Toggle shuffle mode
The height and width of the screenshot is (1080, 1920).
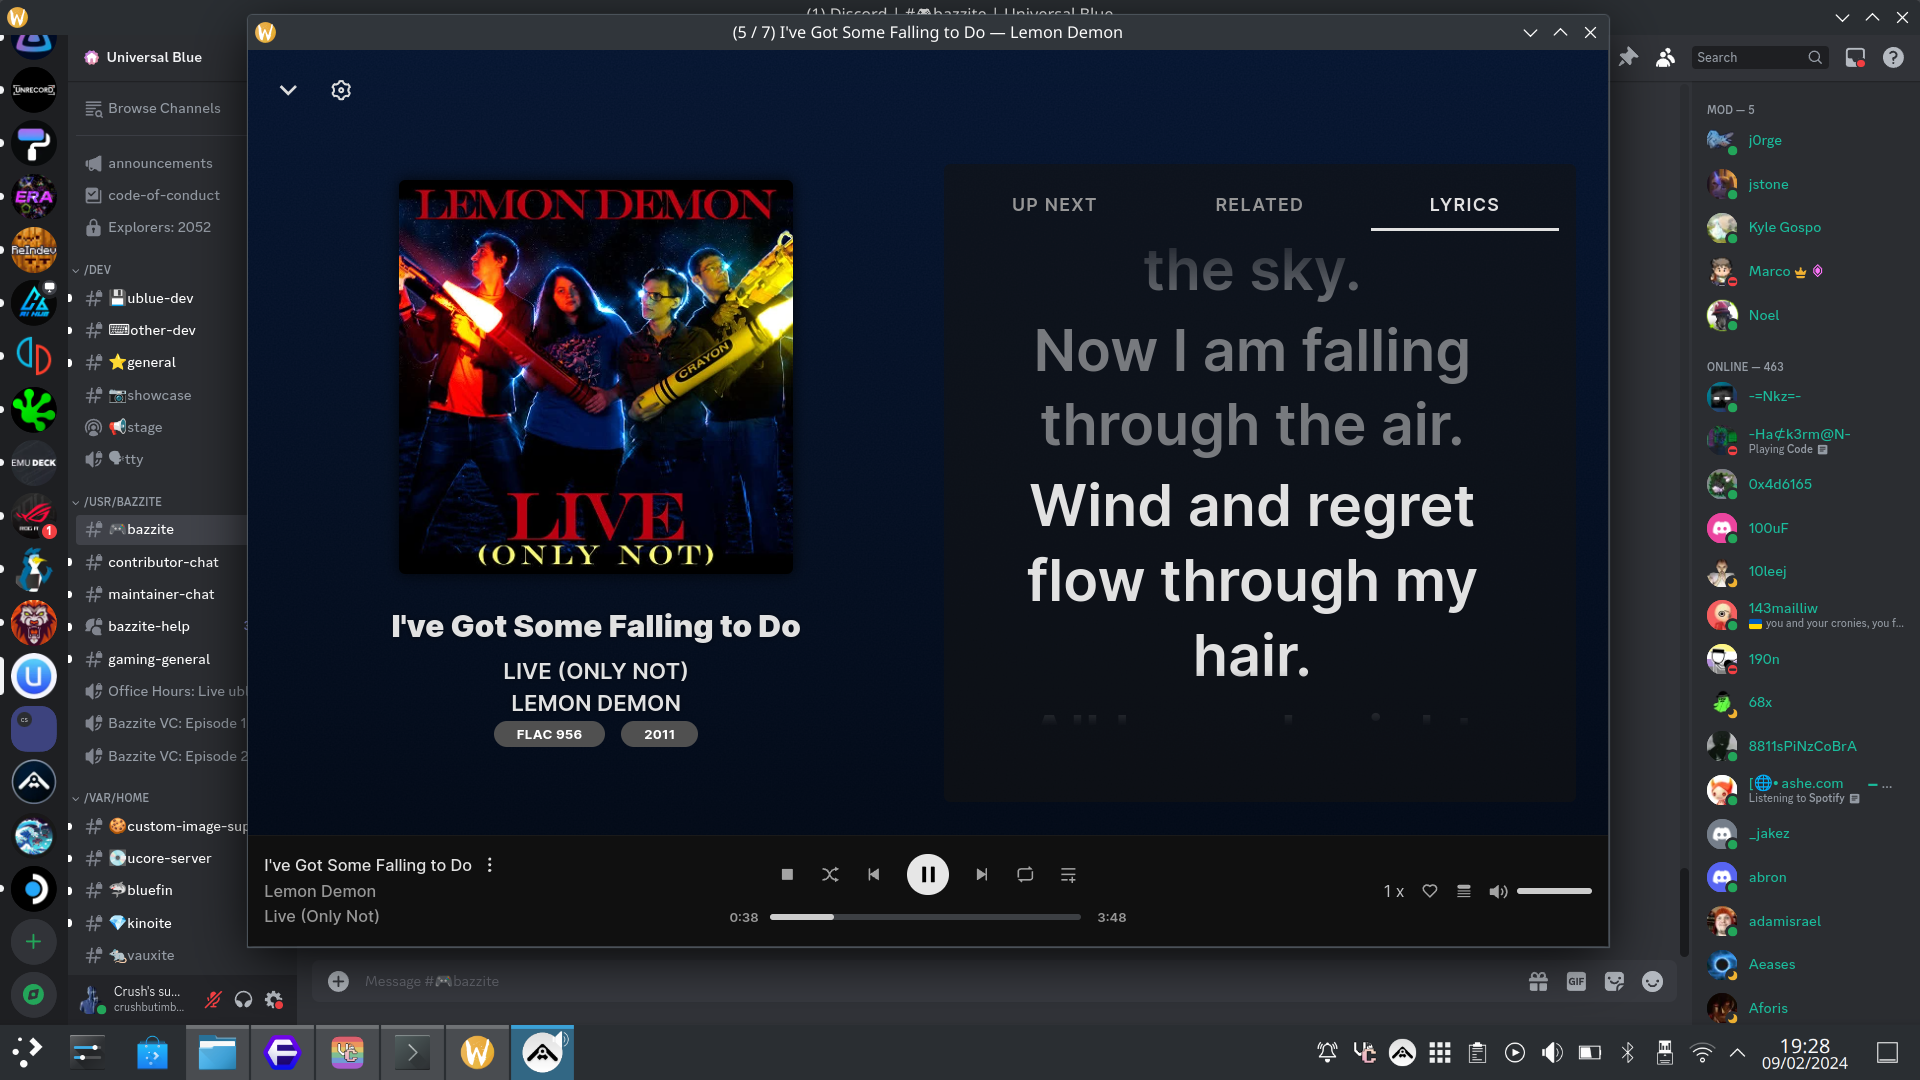[x=830, y=875]
